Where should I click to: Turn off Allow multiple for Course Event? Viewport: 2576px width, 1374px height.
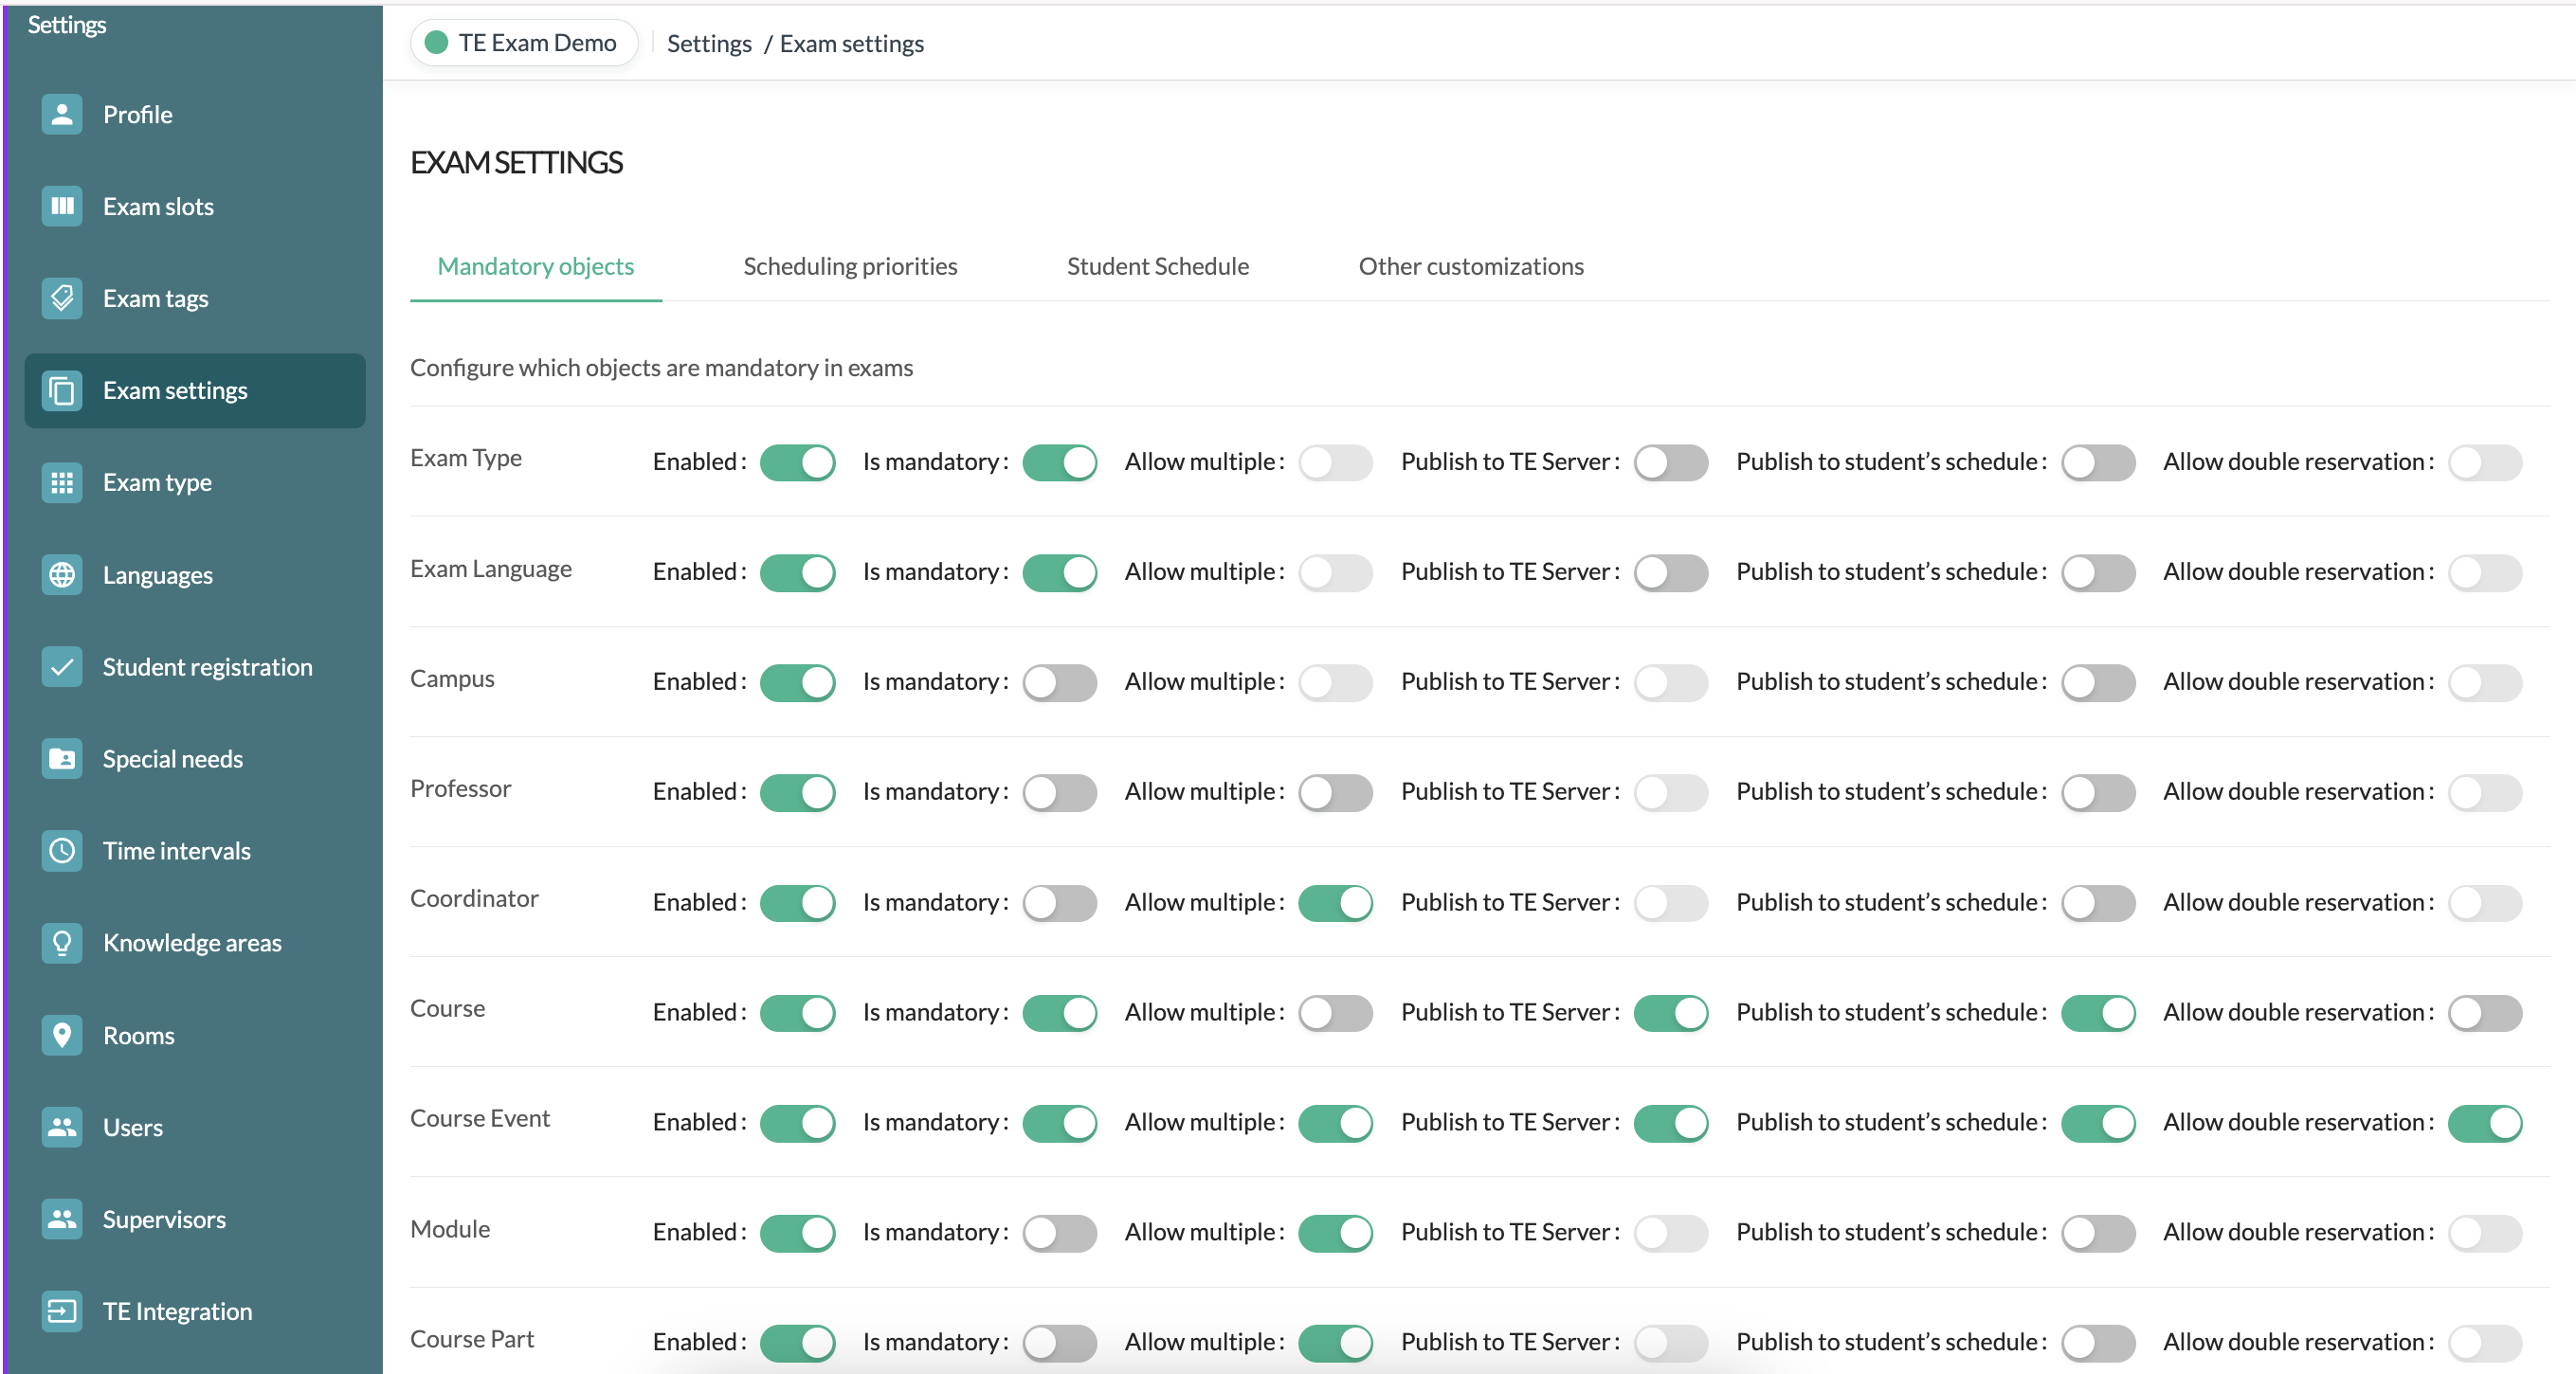(1335, 1122)
